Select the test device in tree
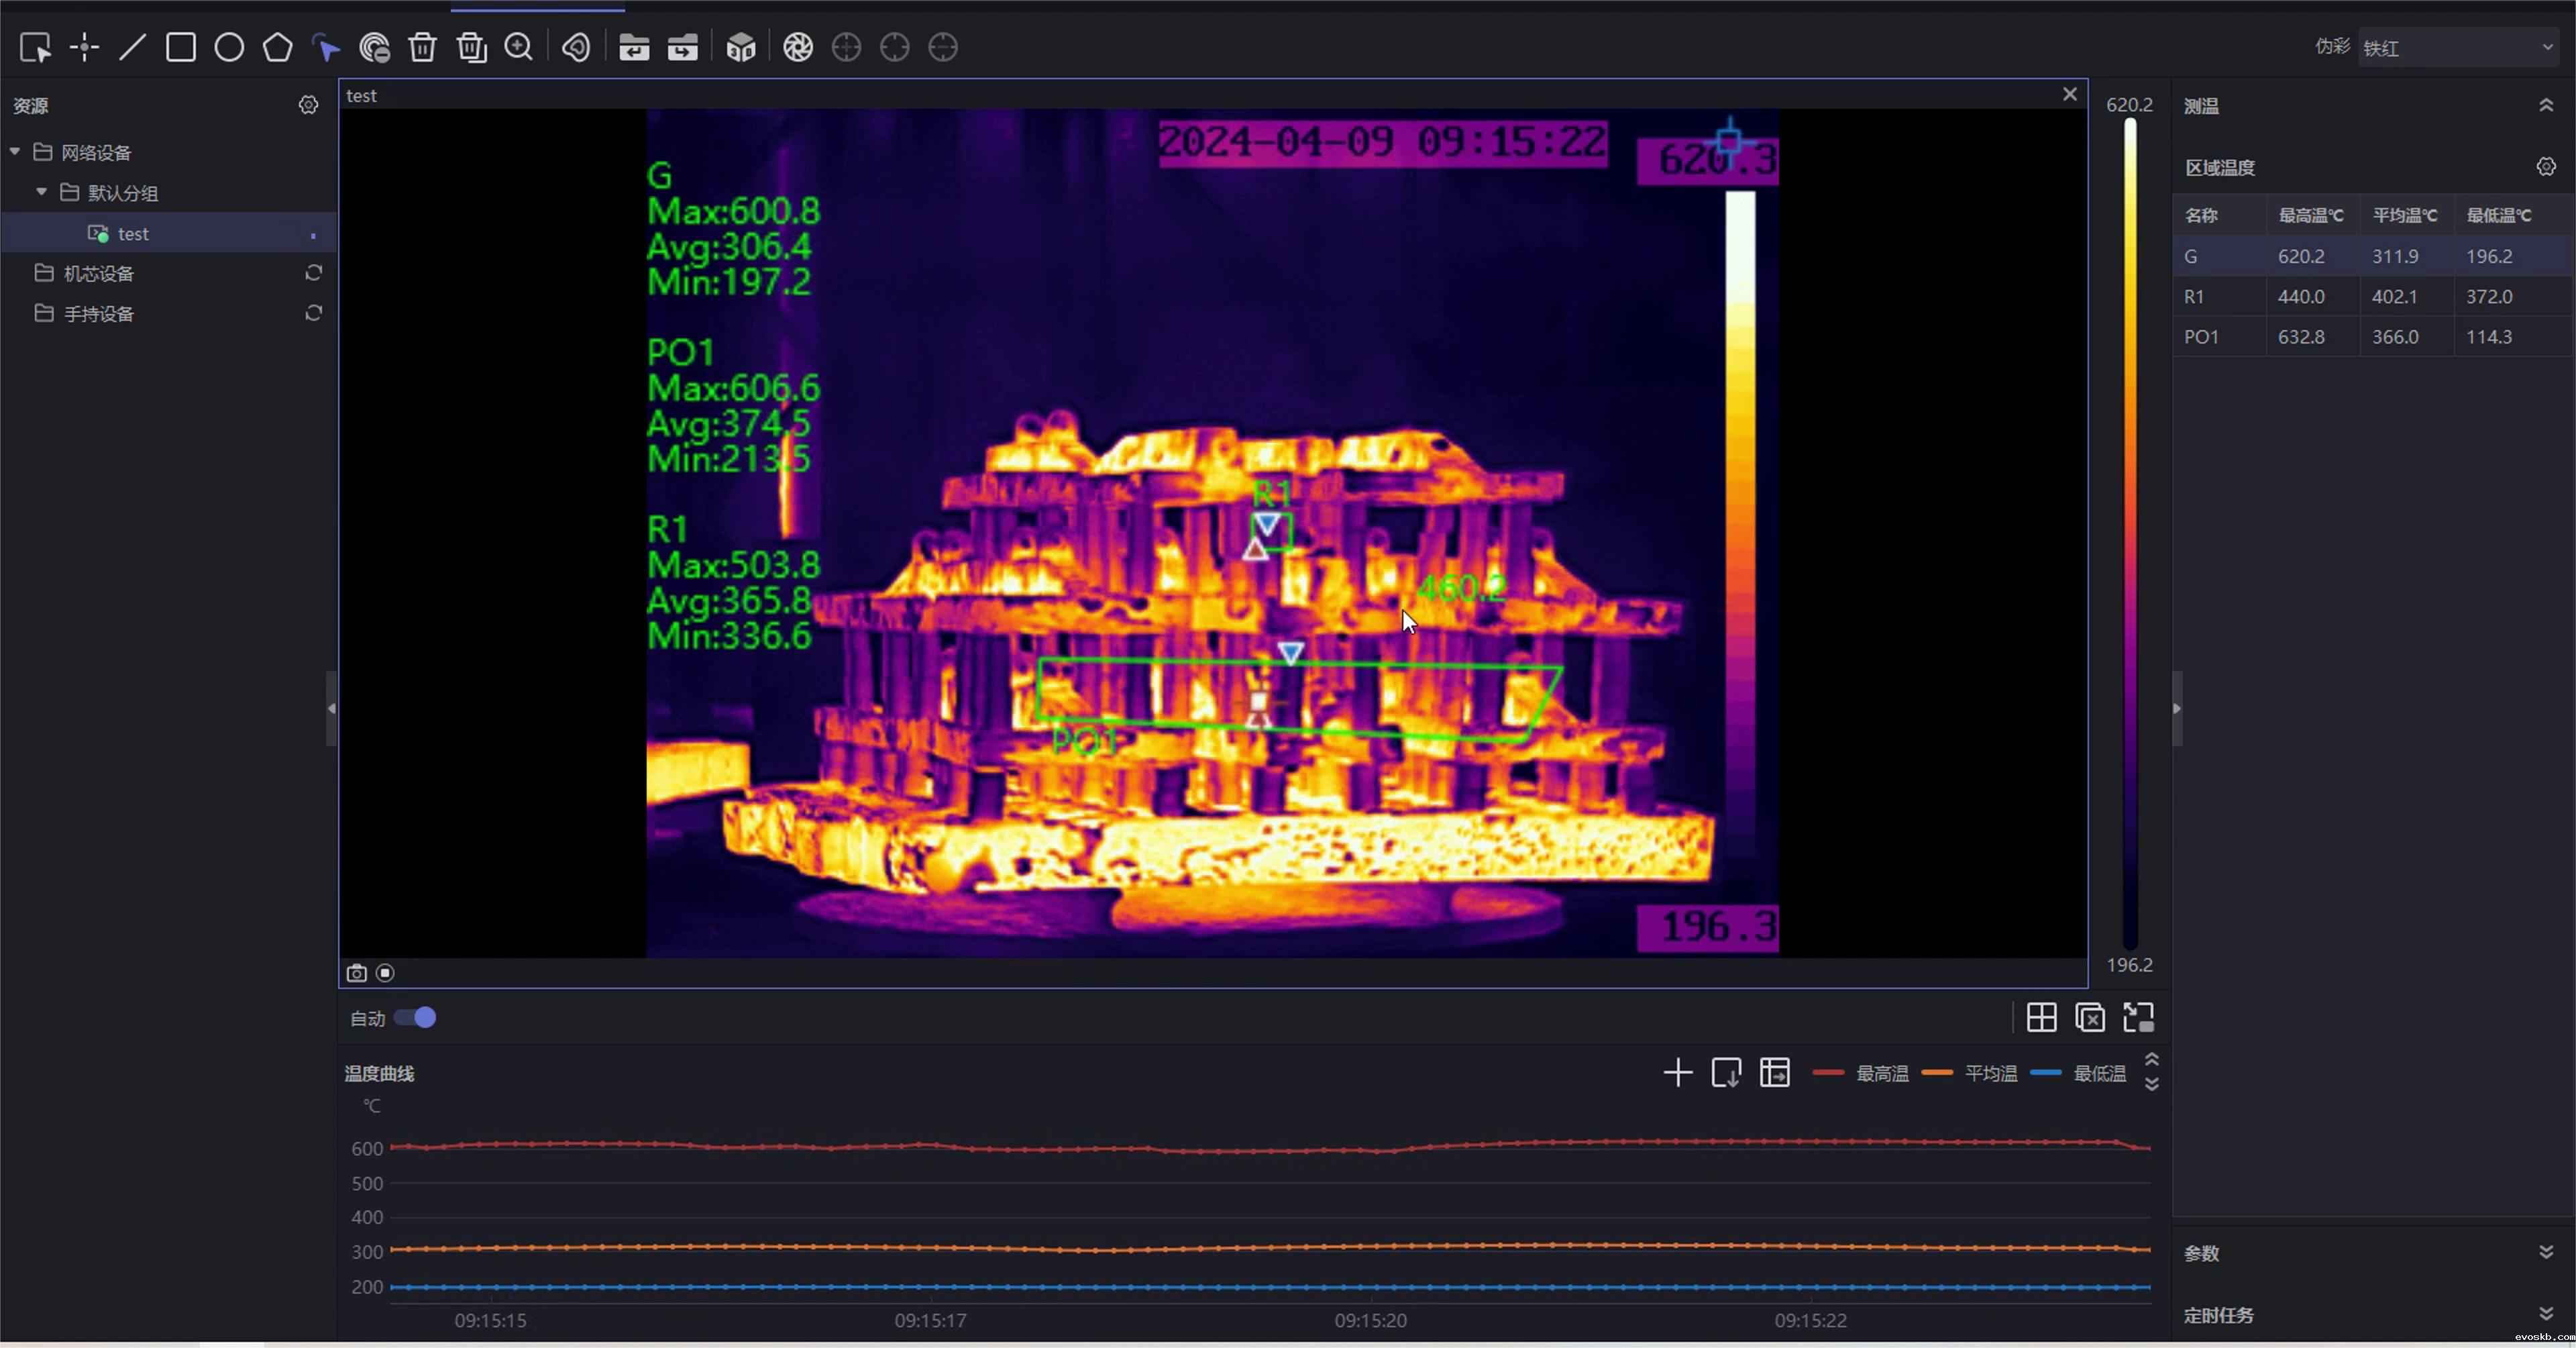The height and width of the screenshot is (1348, 2576). coord(133,233)
